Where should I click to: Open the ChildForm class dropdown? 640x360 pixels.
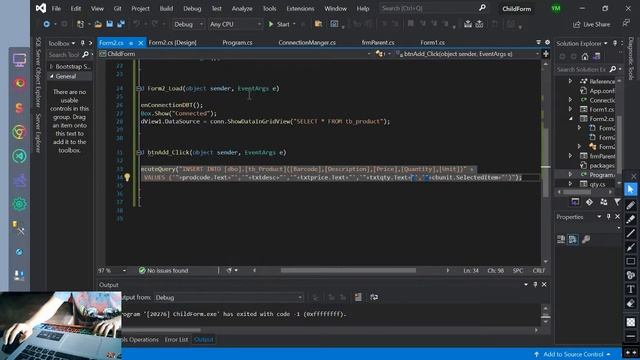pos(235,54)
